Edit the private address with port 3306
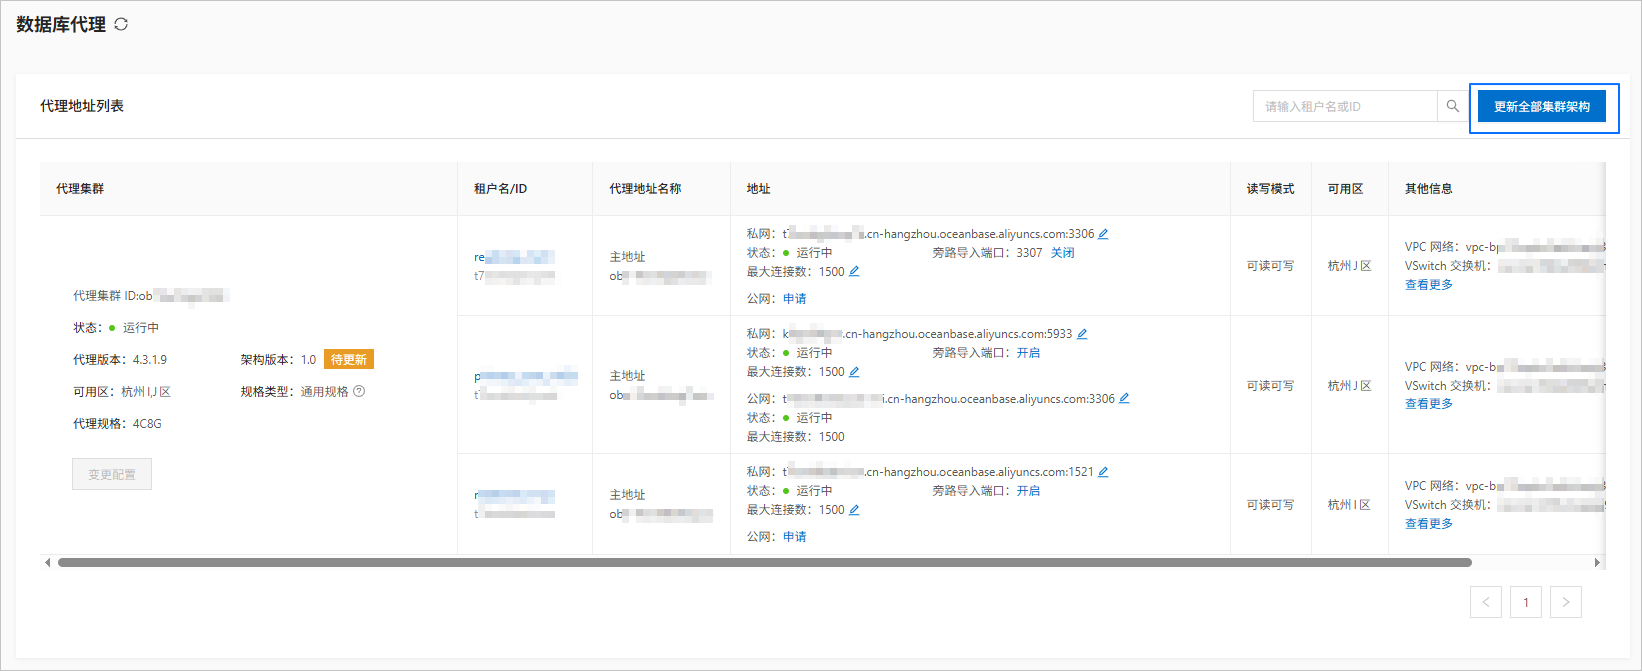This screenshot has height=671, width=1642. pos(1103,234)
